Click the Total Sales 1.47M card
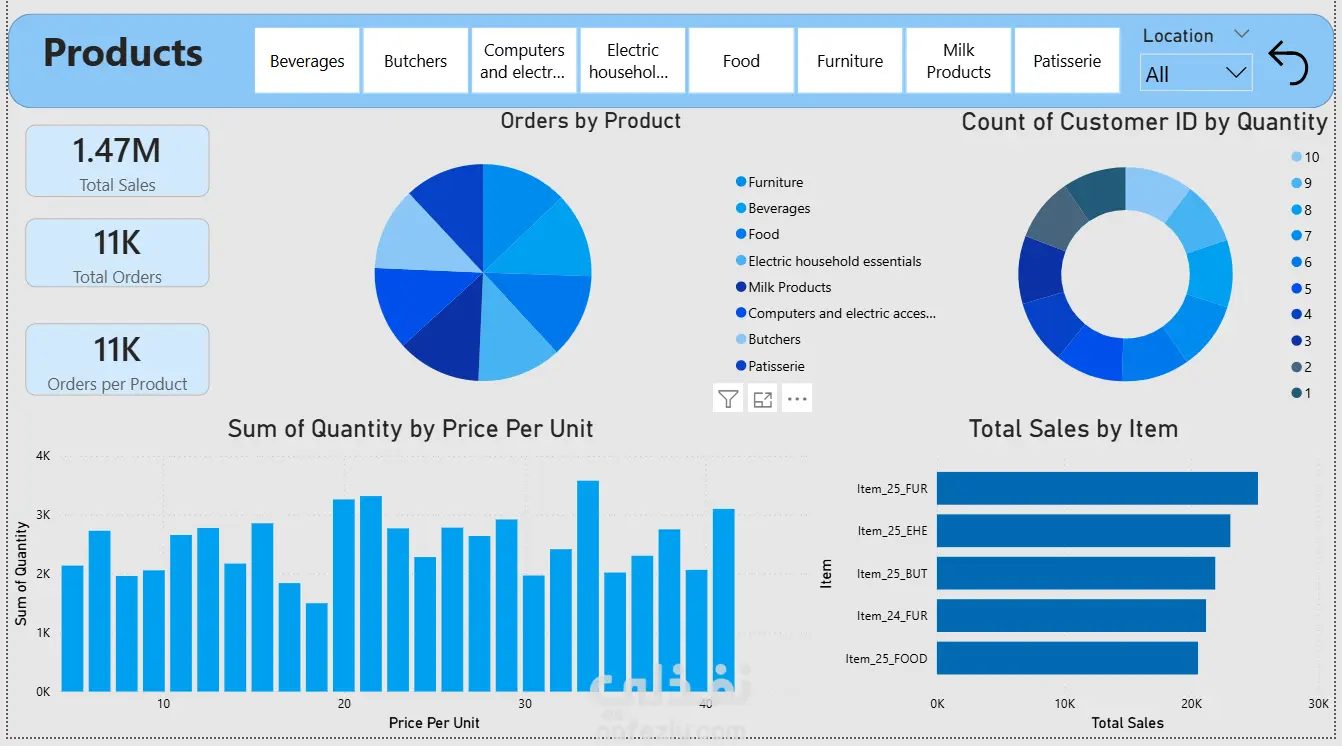Viewport: 1342px width, 746px height. point(117,161)
